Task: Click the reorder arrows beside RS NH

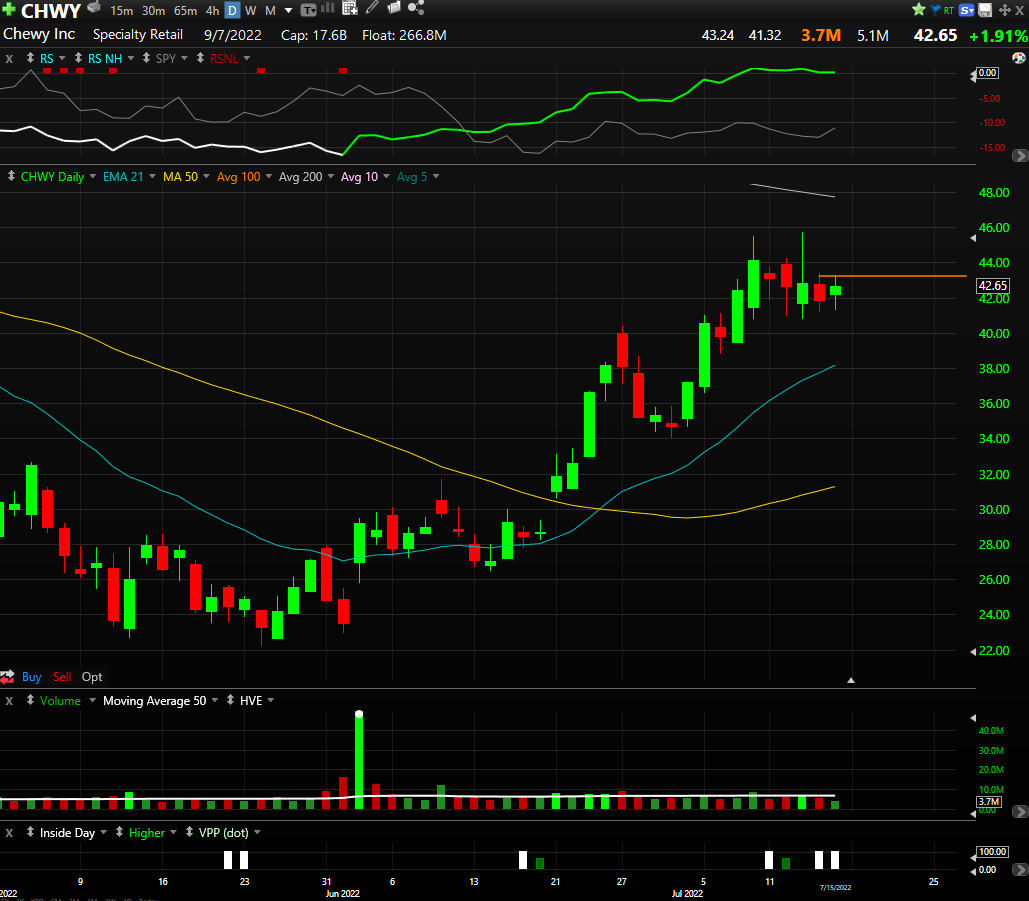Action: (x=78, y=58)
